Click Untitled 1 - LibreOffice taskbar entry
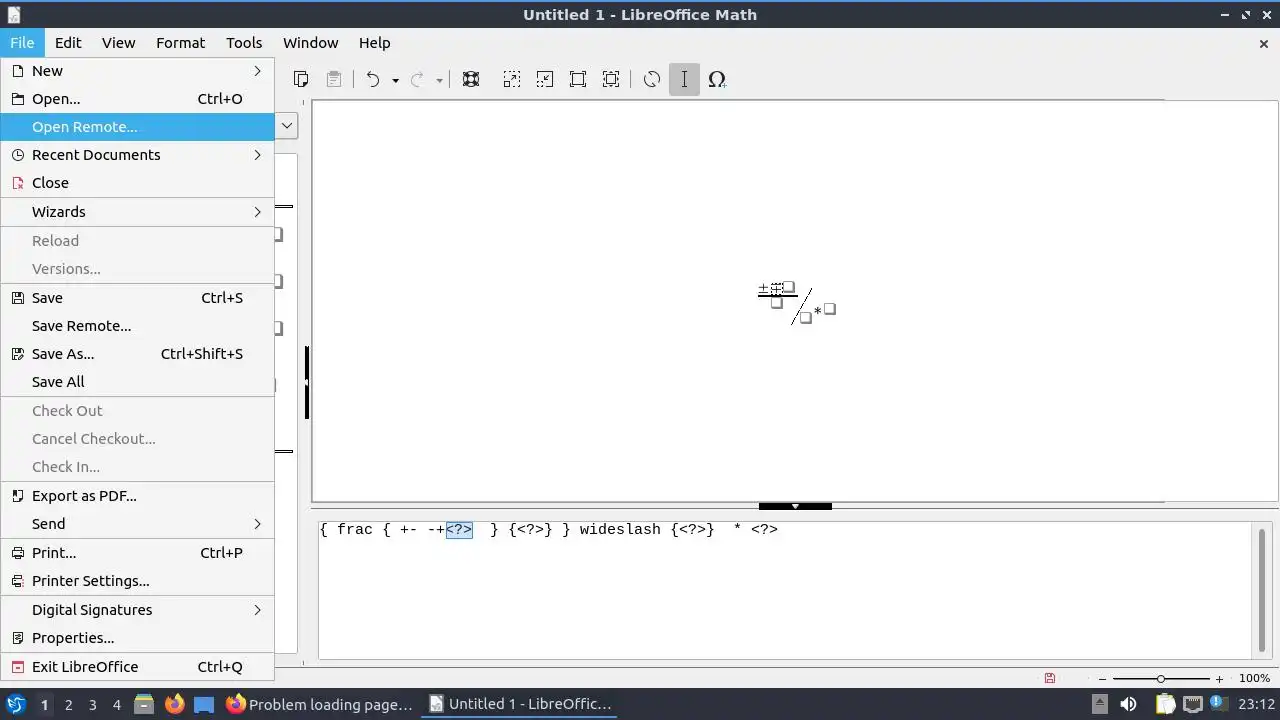The width and height of the screenshot is (1280, 720). 520,704
